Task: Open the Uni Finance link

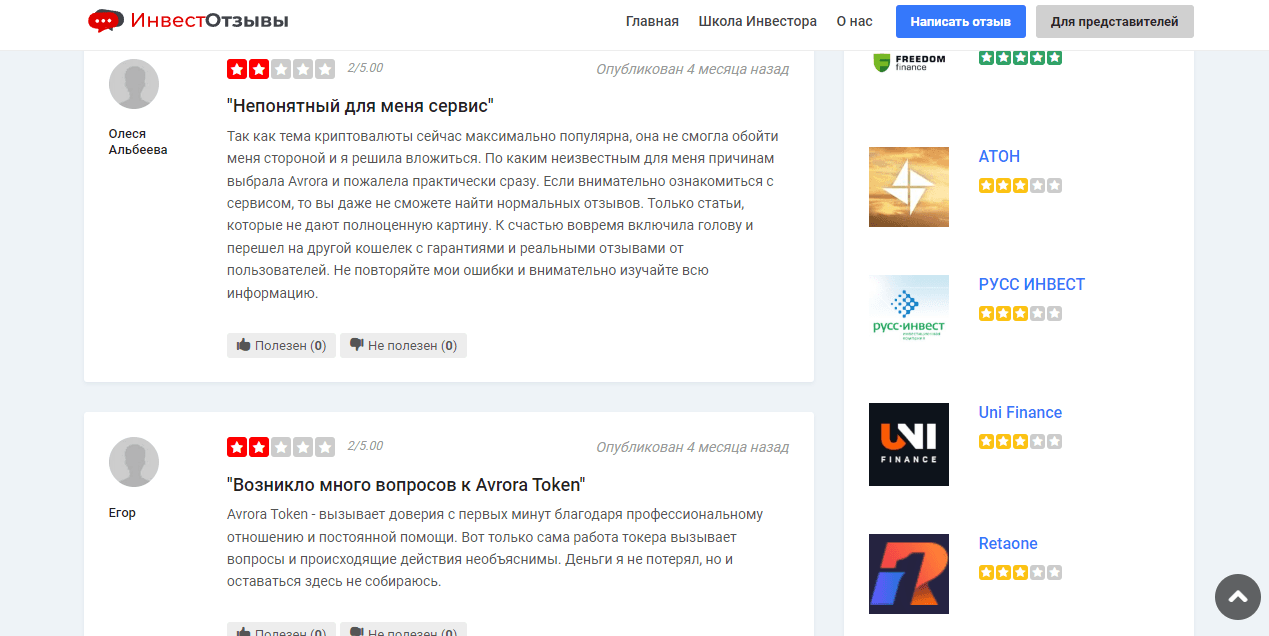Action: 1020,412
